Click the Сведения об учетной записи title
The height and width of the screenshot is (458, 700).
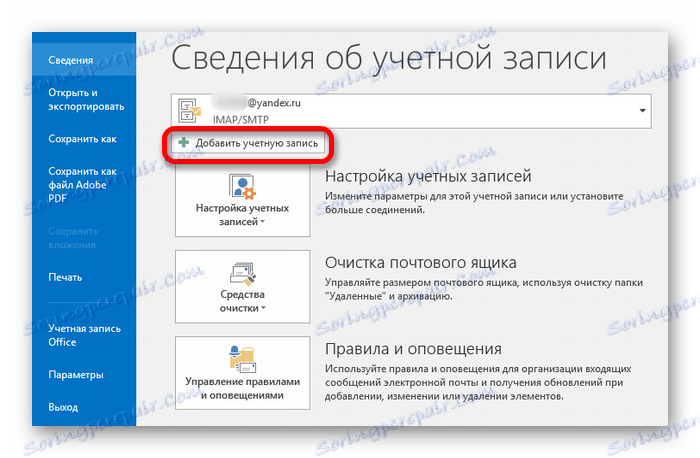click(x=389, y=58)
